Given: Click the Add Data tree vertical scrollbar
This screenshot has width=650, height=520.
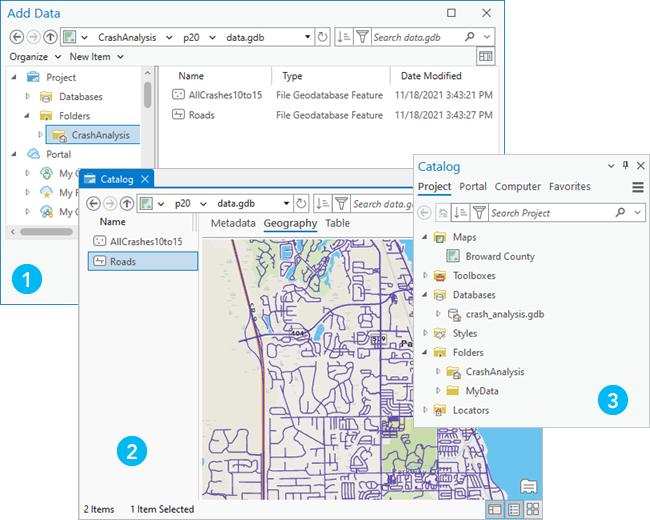Looking at the screenshot, I should click(x=148, y=95).
